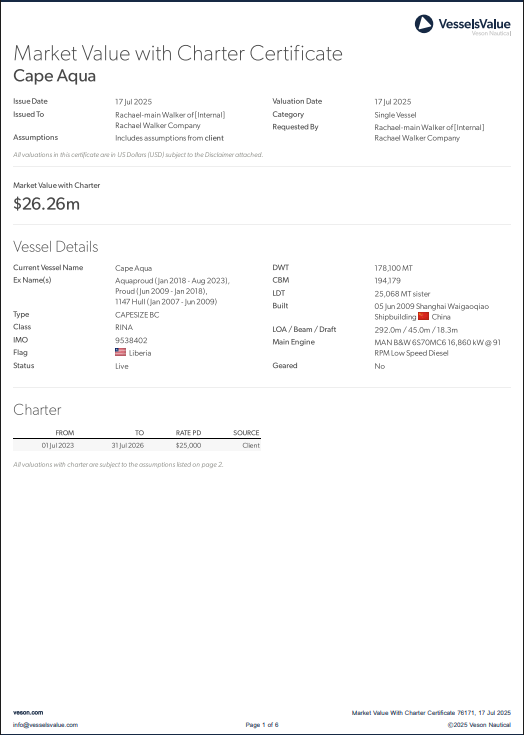Click the Aquaproud ex name entry
Viewport: 524px width, 735px height.
tap(172, 281)
